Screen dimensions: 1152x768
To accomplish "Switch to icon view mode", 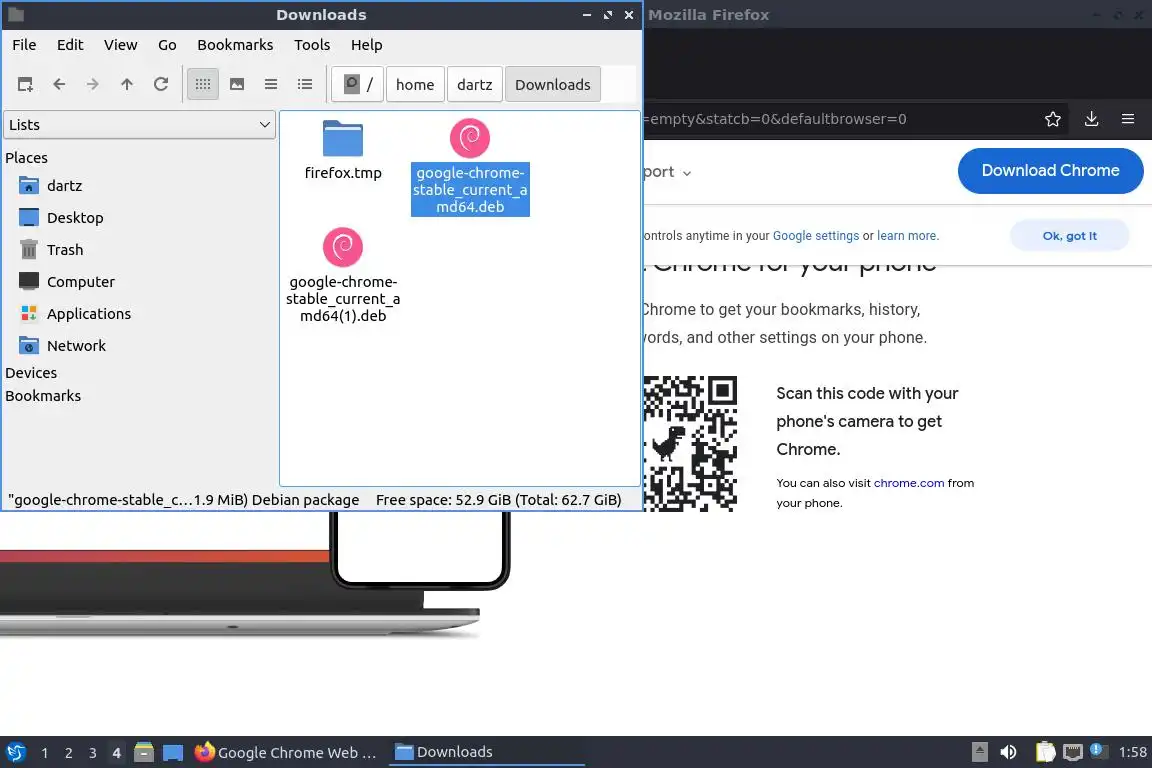I will pyautogui.click(x=203, y=85).
